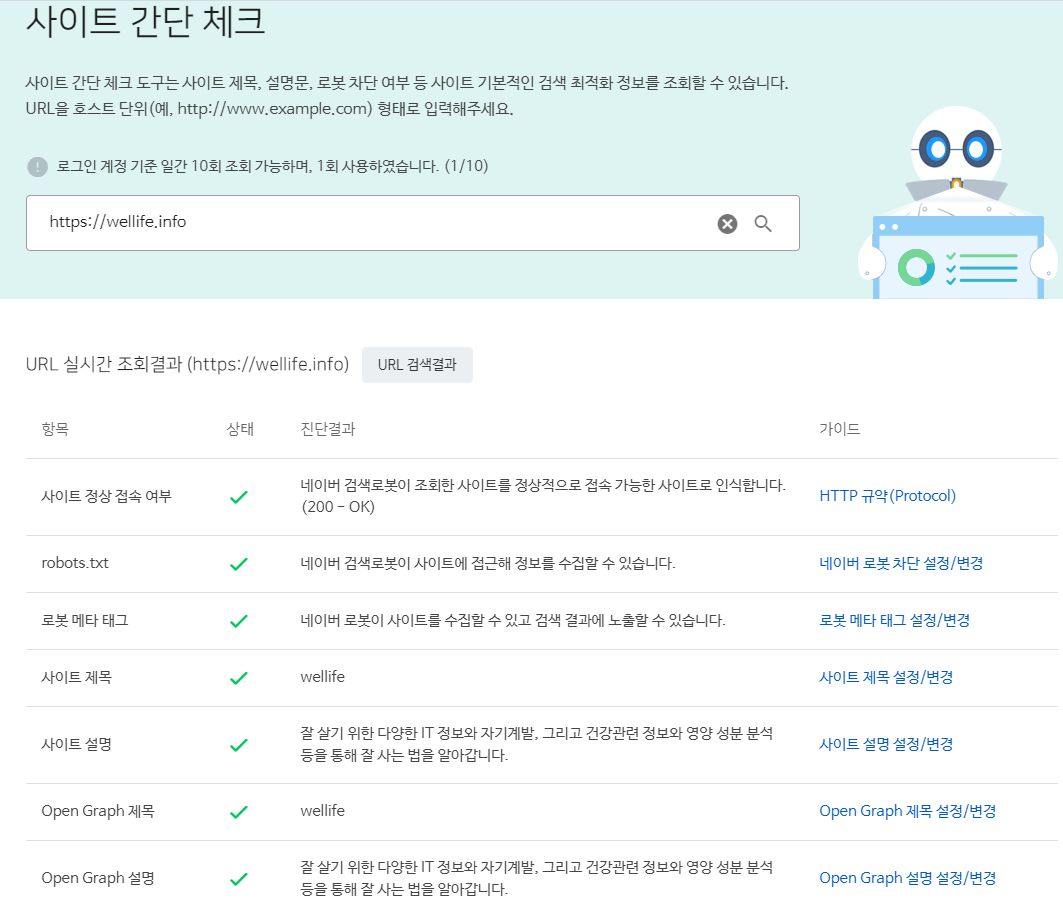Open the Open Graph 설명 설정/변경 link
The width and height of the screenshot is (1063, 900).
(906, 878)
